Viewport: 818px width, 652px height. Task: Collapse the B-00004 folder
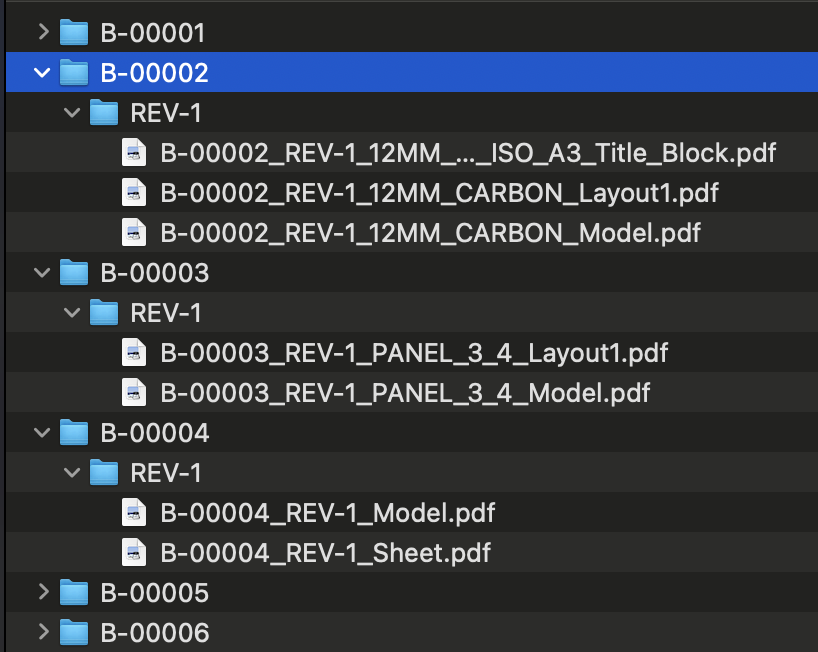pos(42,432)
